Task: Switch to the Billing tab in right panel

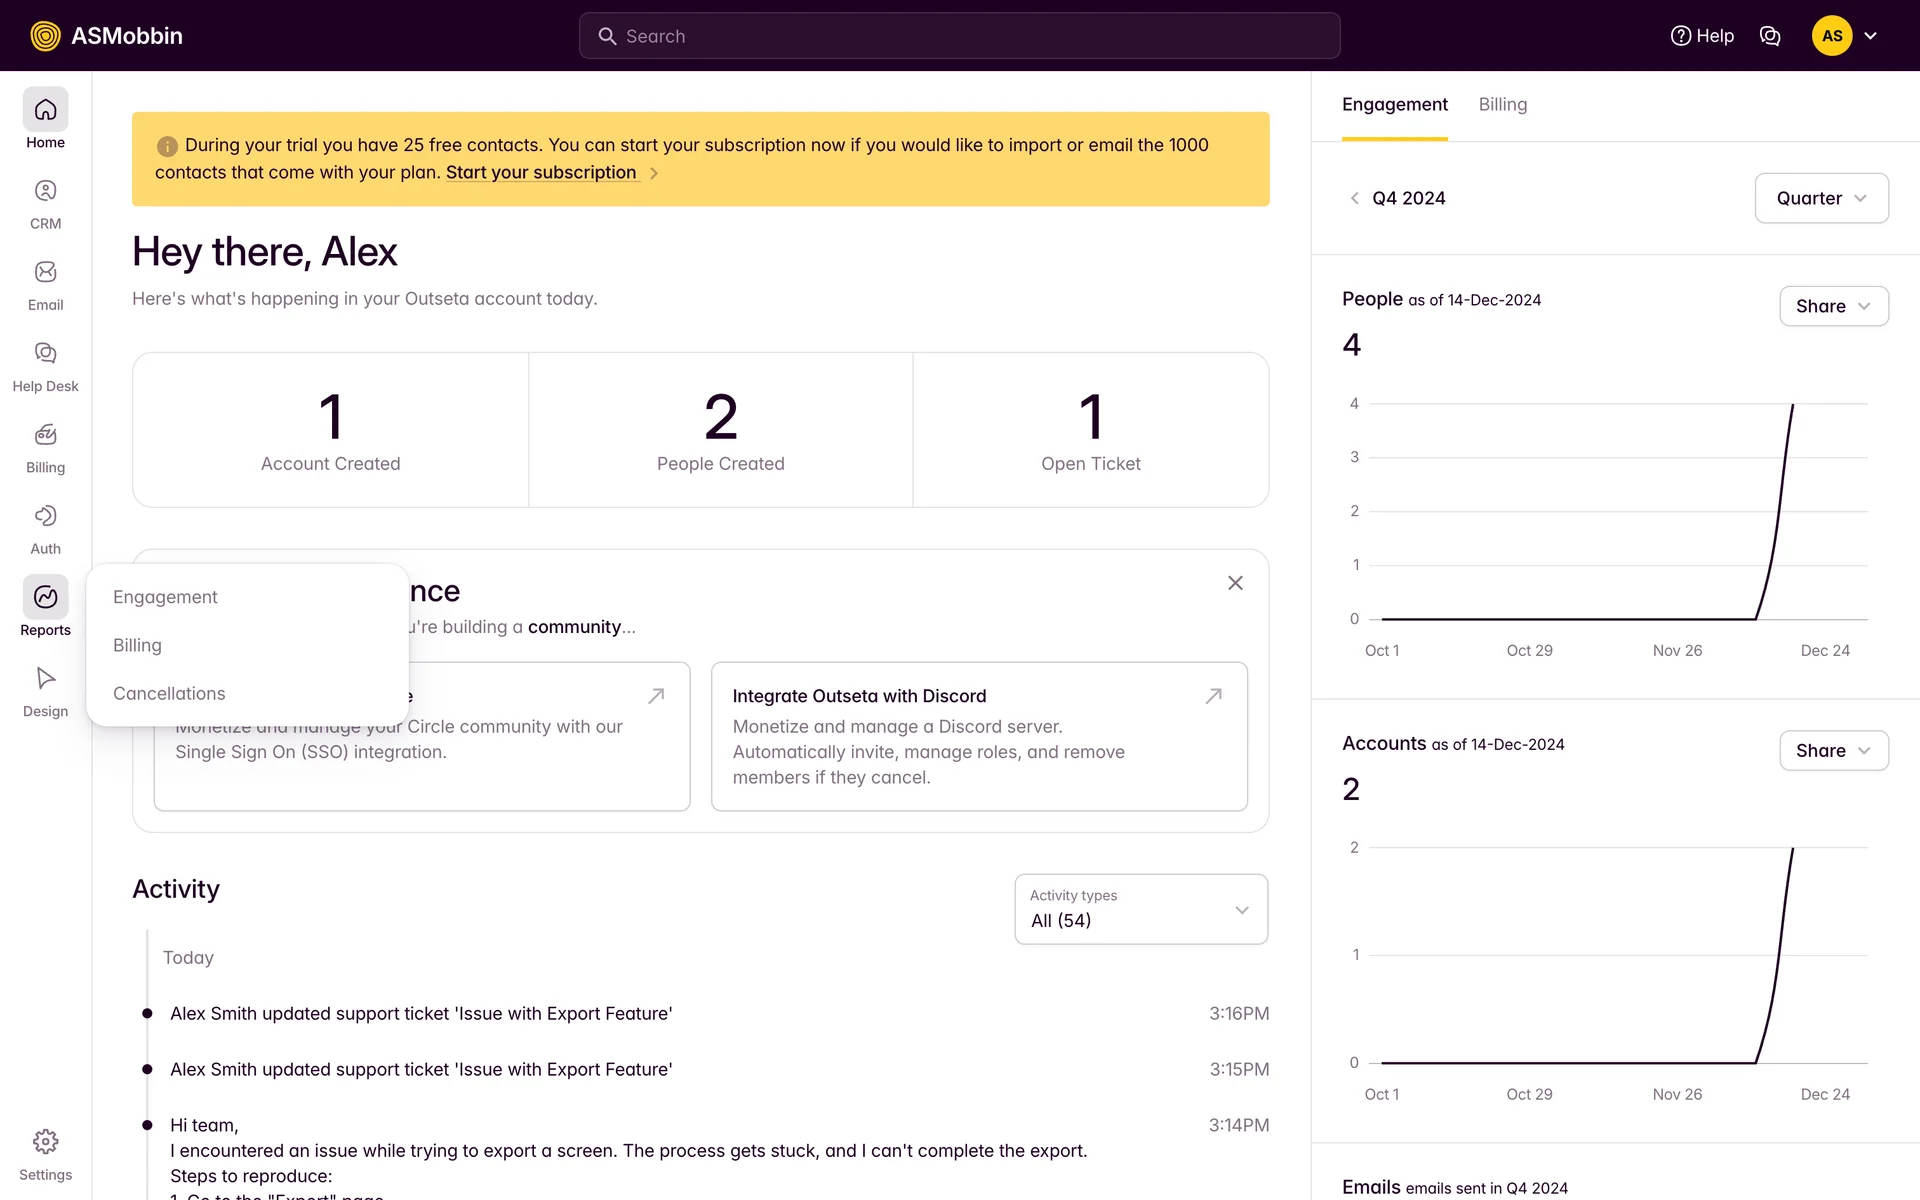Action: tap(1502, 105)
